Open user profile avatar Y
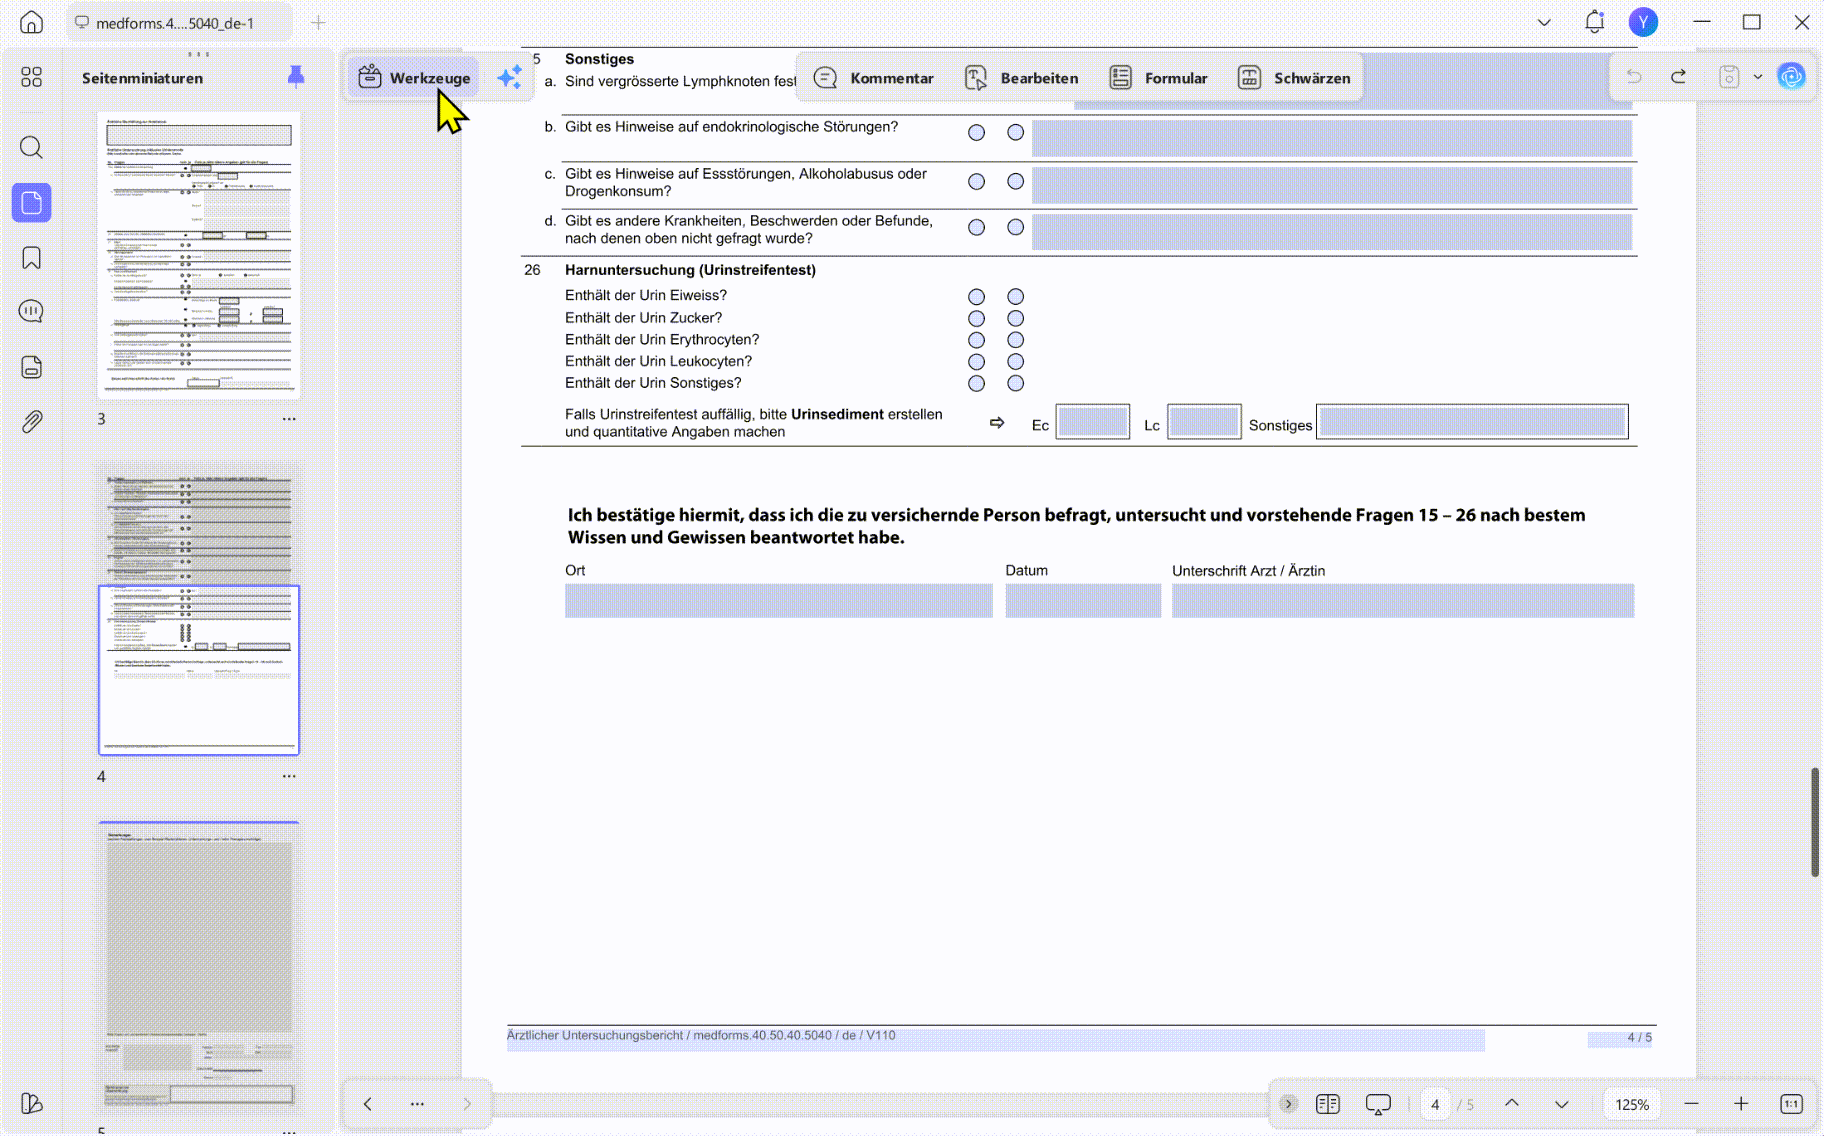The image size is (1824, 1136). pos(1643,22)
